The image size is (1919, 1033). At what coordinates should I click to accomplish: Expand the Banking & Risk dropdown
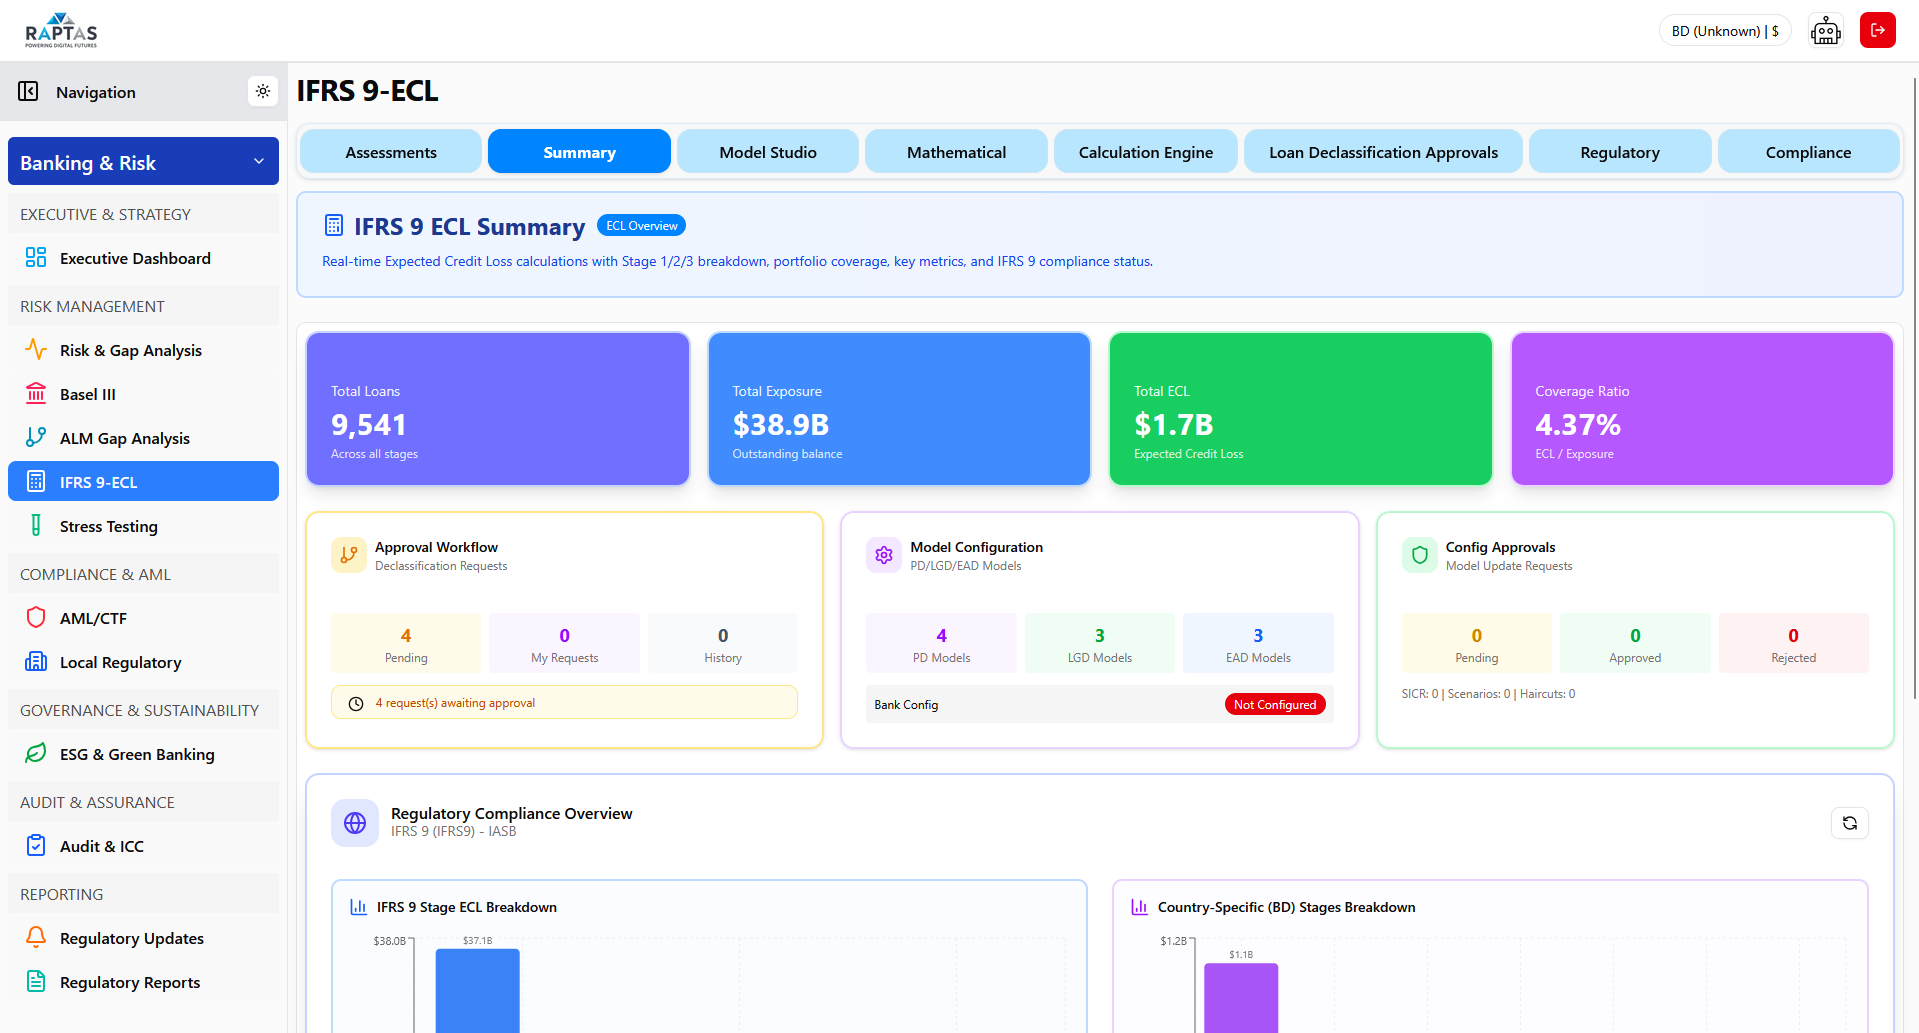143,162
